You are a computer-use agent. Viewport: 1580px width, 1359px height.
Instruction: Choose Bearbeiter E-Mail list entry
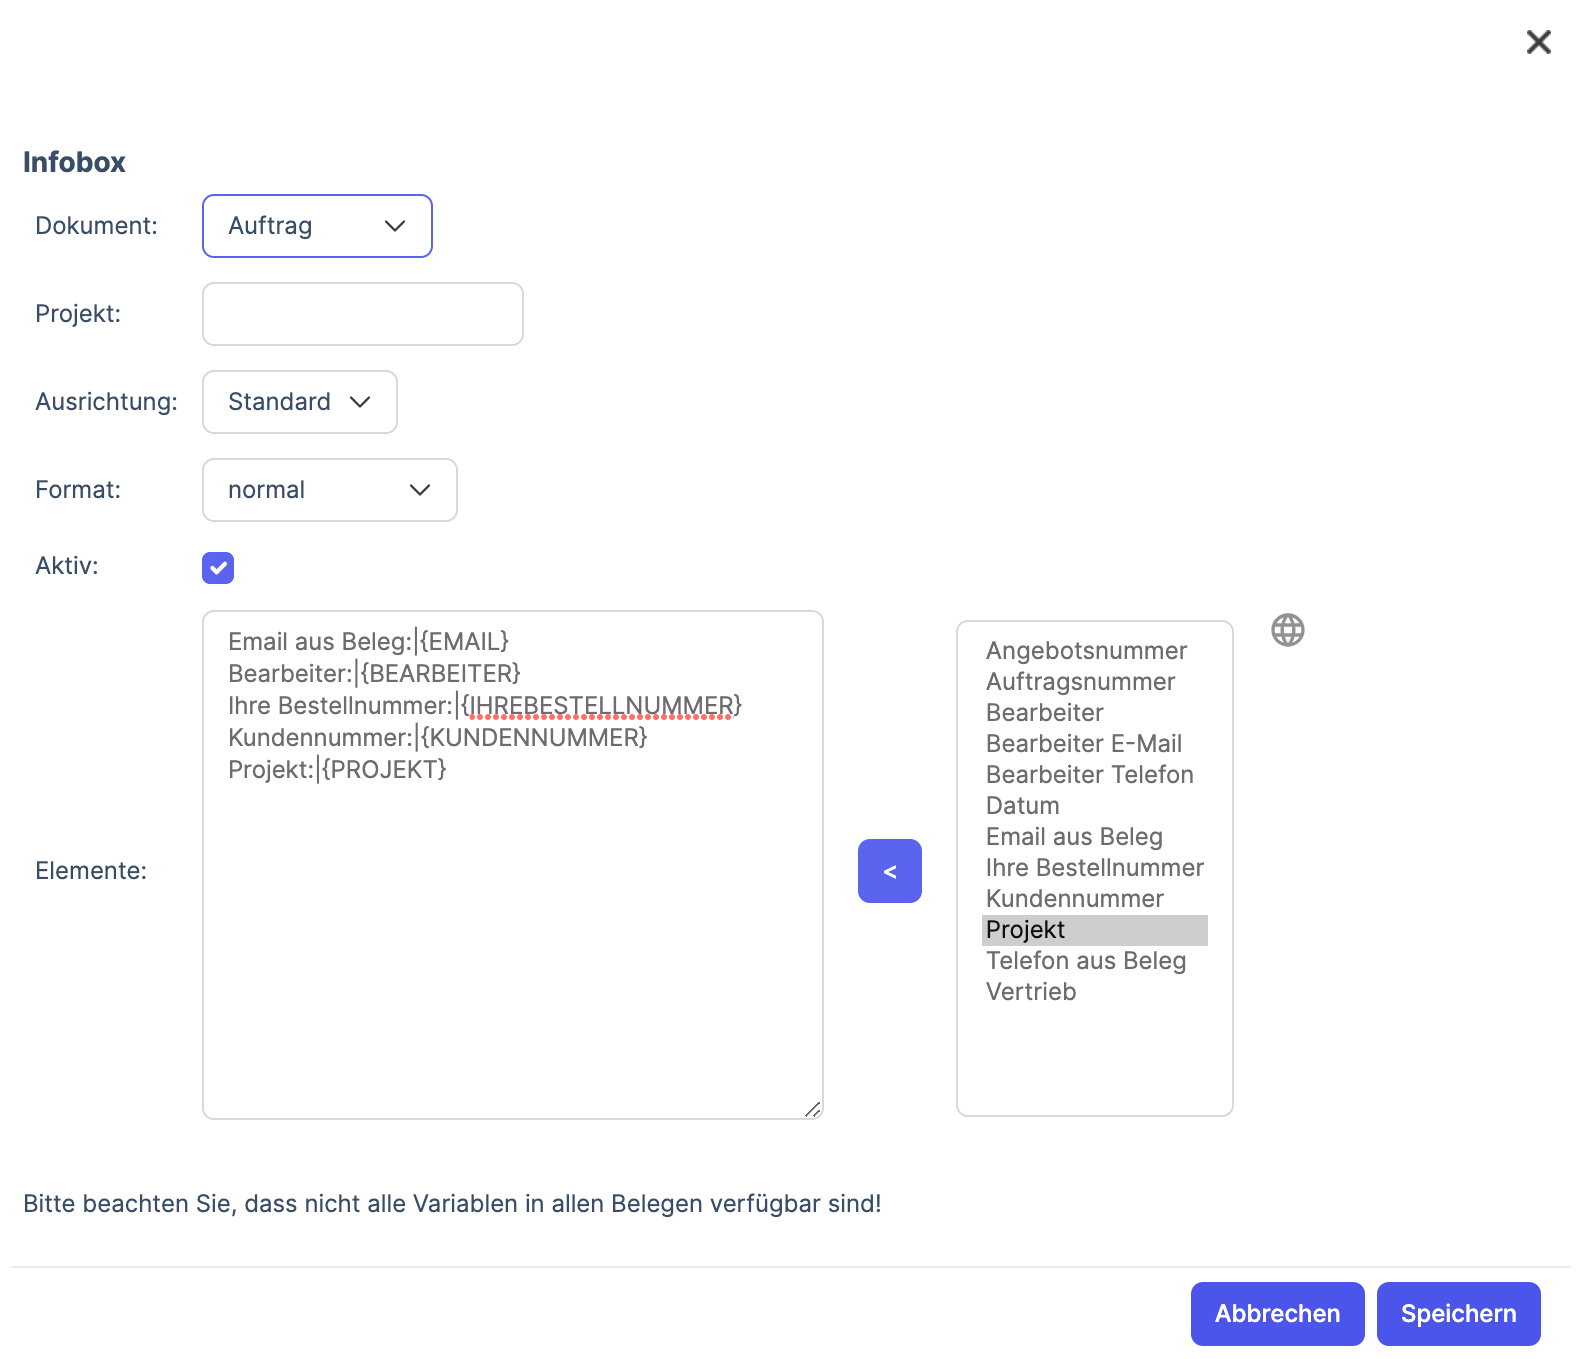point(1083,744)
